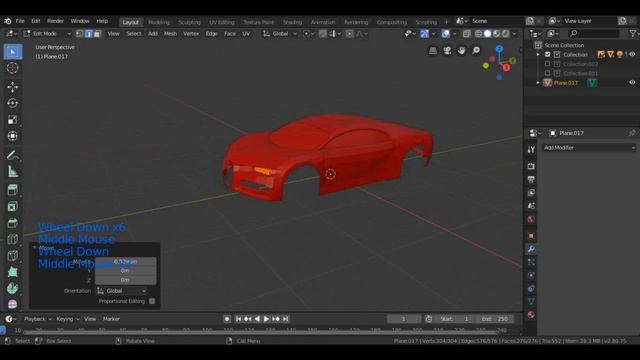Select the Spin tool

tap(13, 288)
